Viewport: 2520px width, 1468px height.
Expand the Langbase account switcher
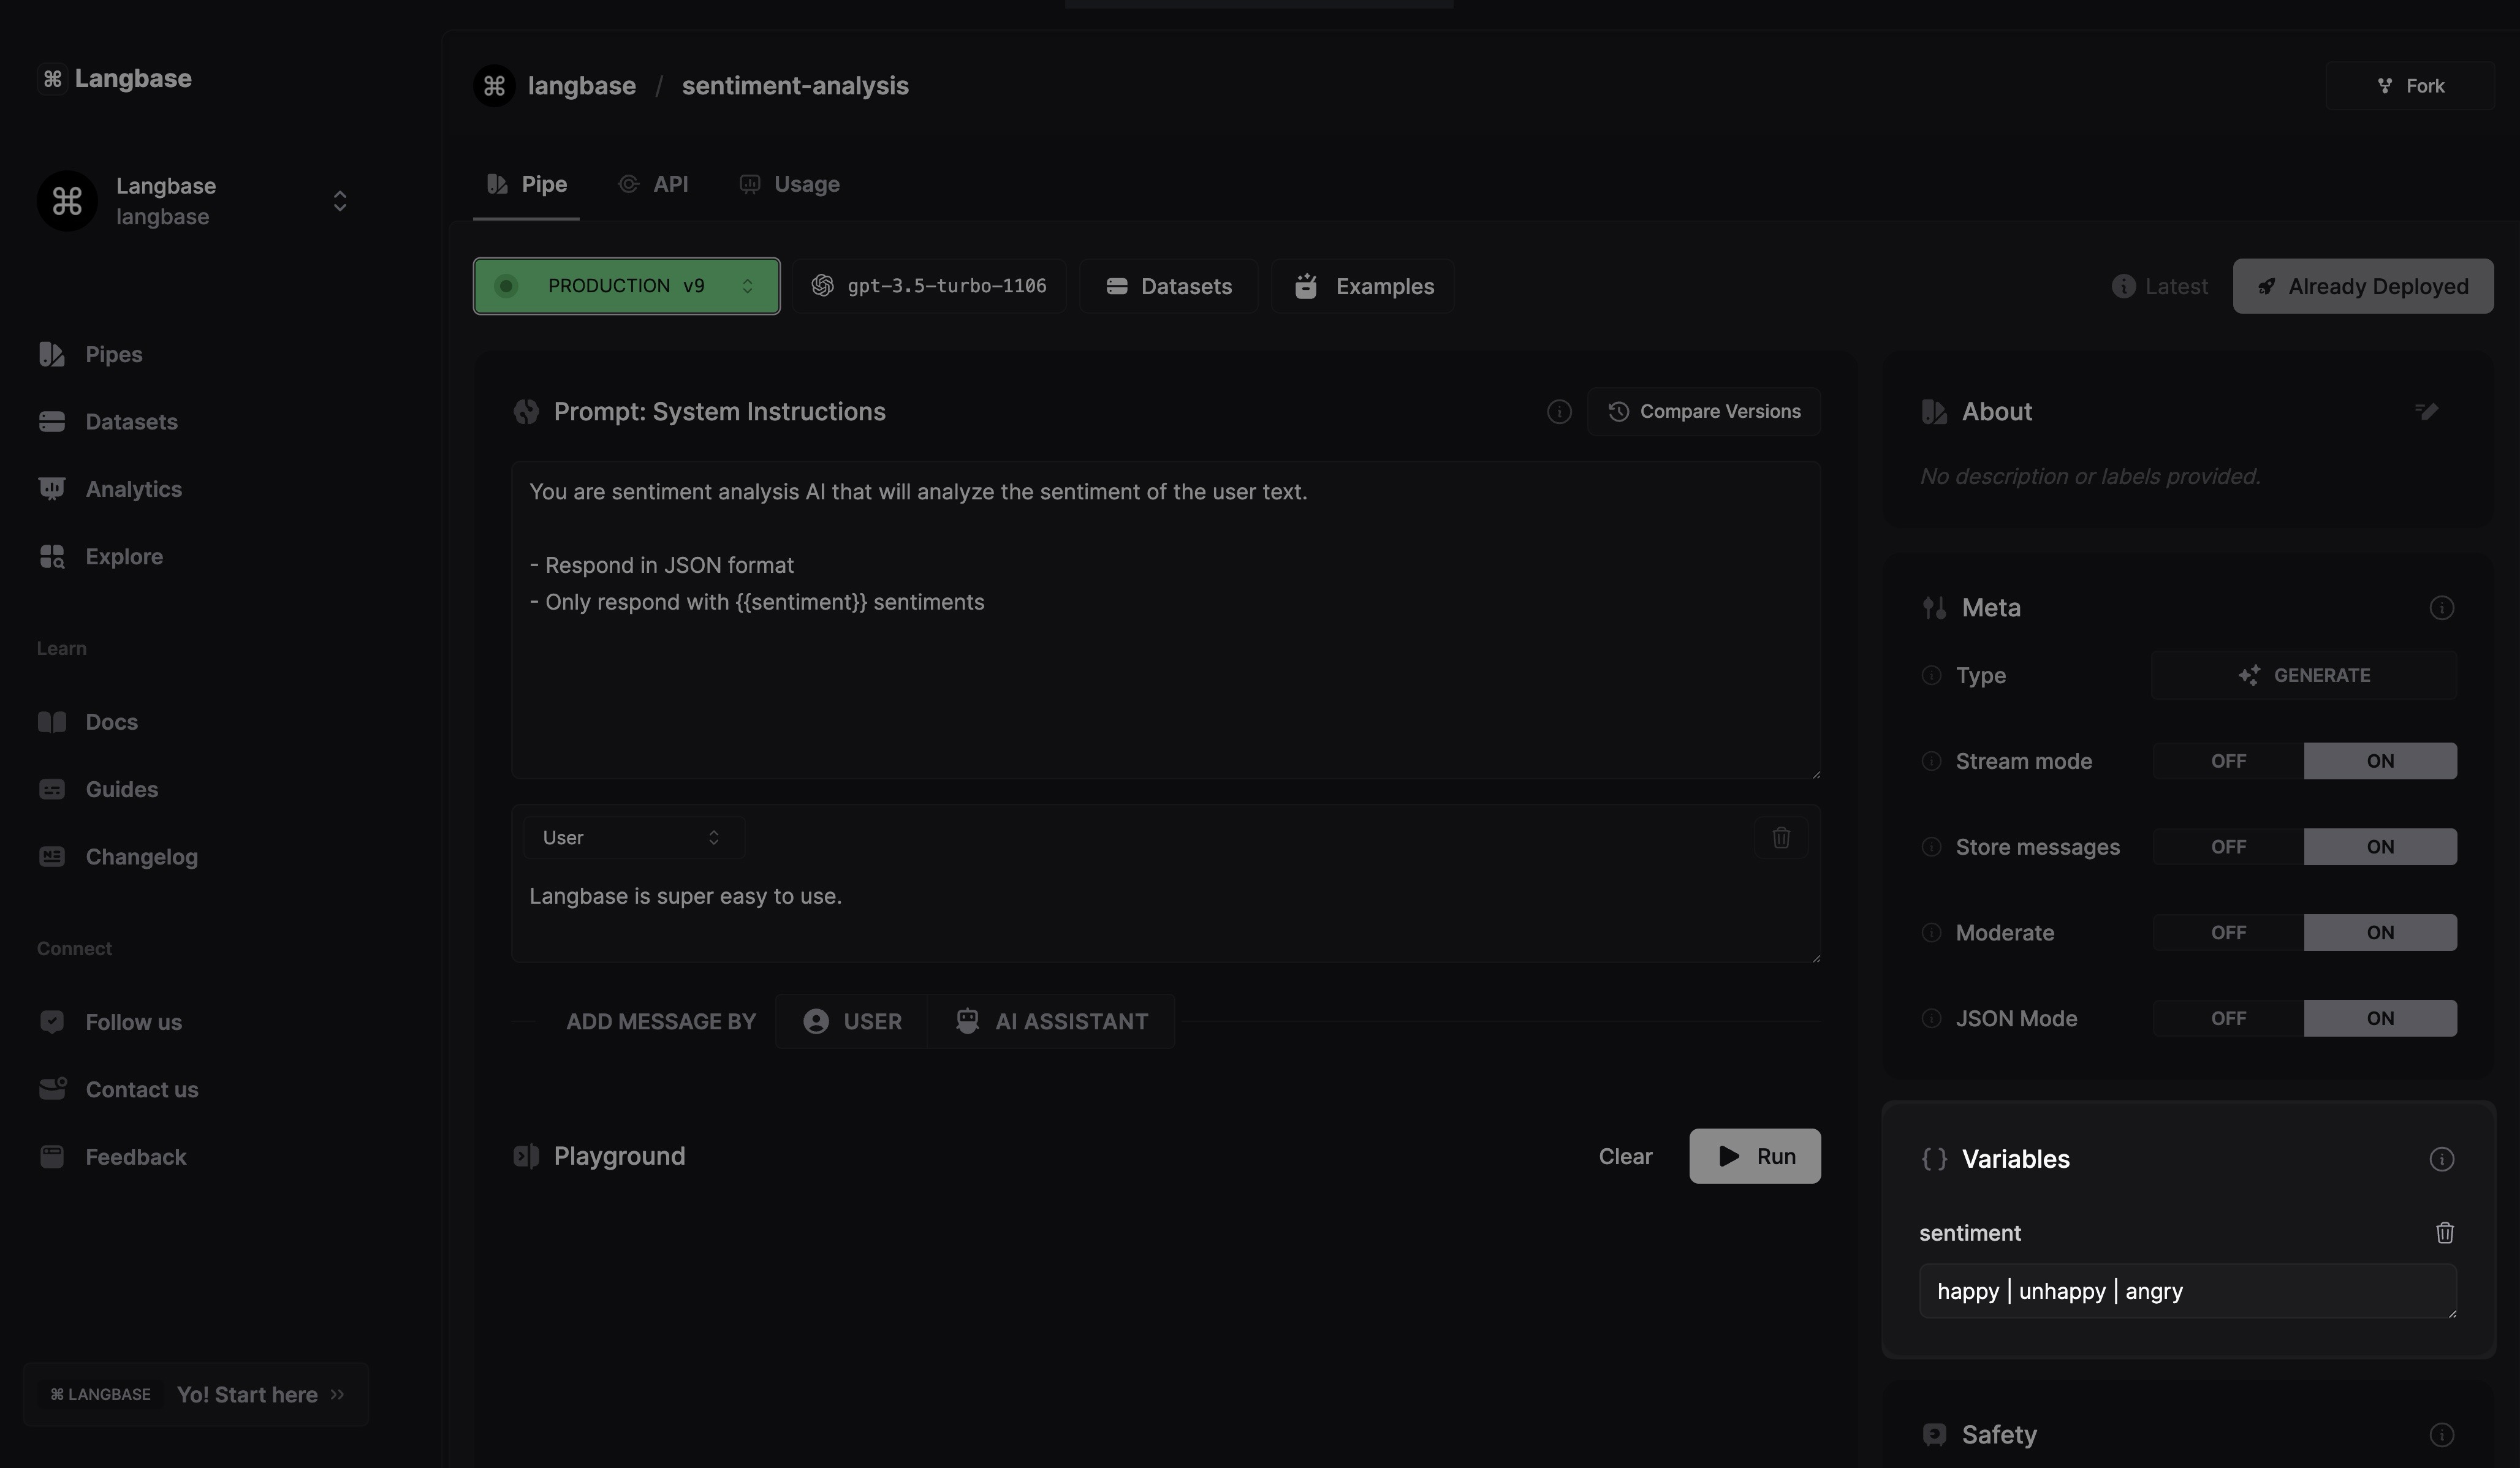coord(339,201)
